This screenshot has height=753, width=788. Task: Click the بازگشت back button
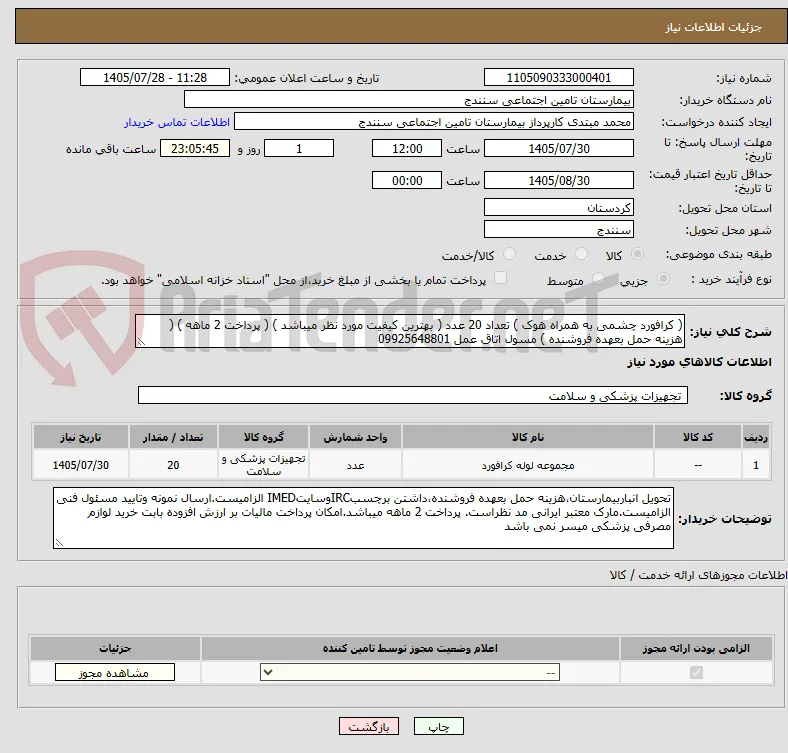(x=369, y=726)
